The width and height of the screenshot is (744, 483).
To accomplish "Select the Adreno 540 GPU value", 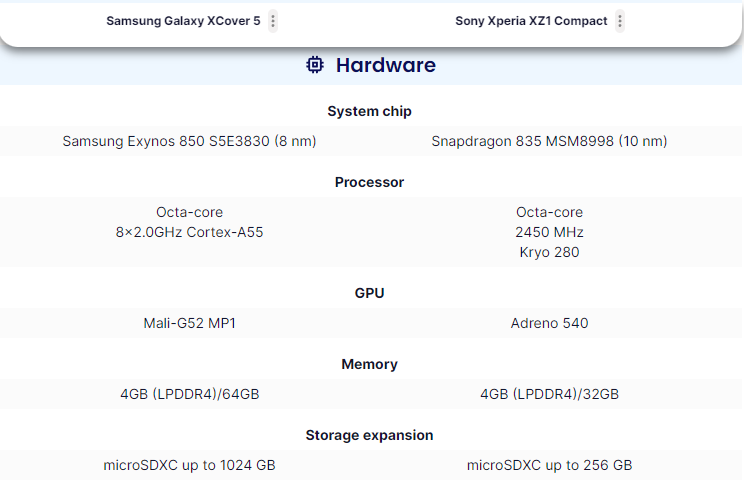I will pyautogui.click(x=549, y=323).
